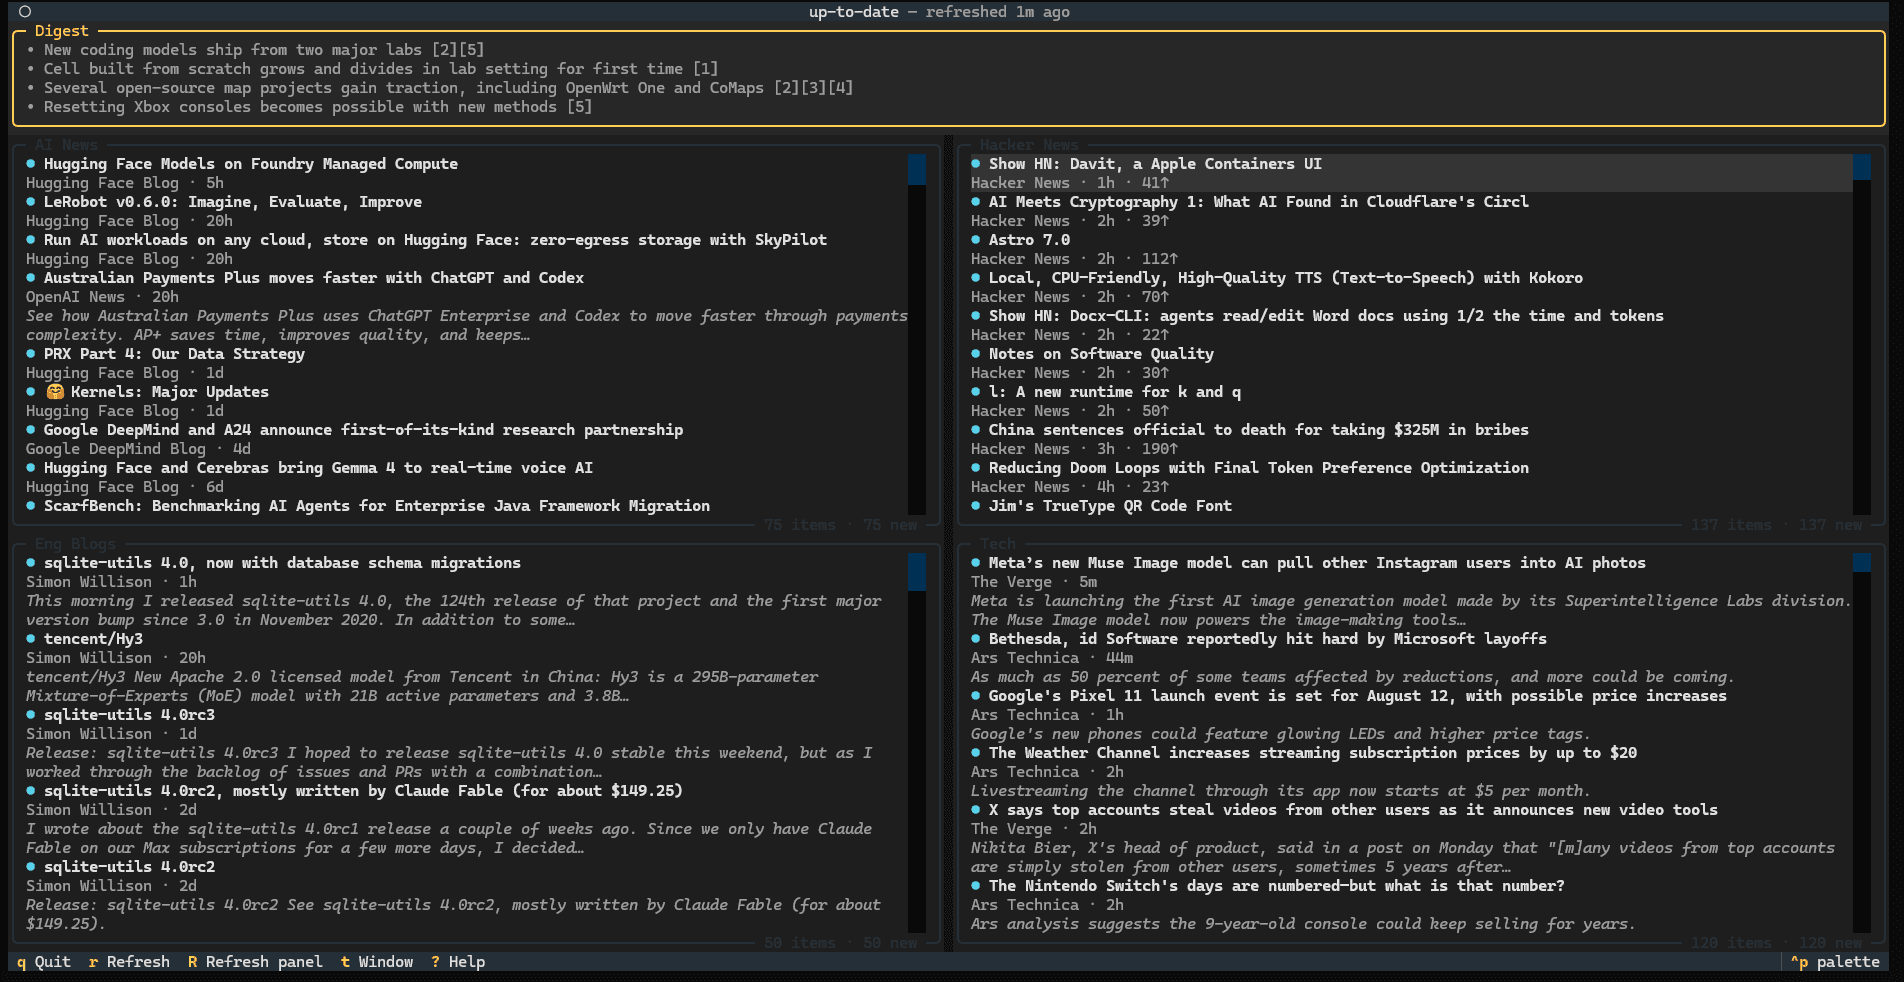Open the command palette
This screenshot has height=982, width=1904.
click(x=1835, y=962)
